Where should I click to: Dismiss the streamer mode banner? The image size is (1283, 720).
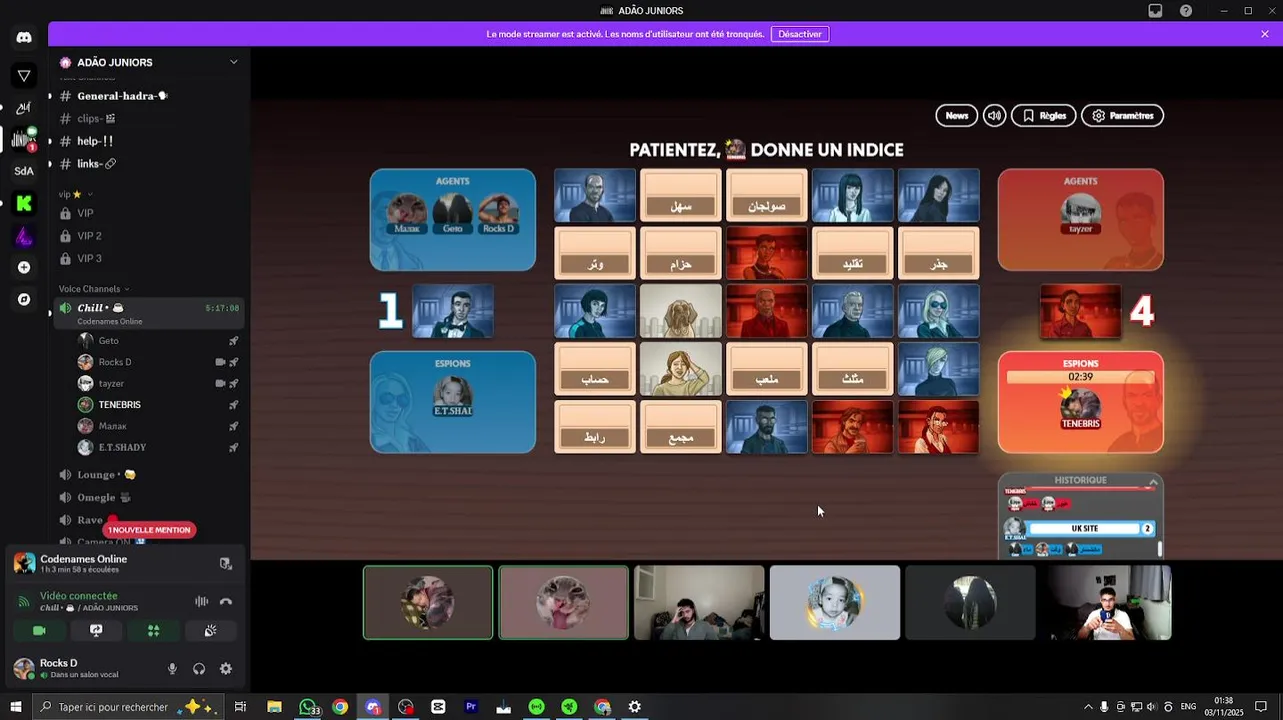(x=1265, y=34)
